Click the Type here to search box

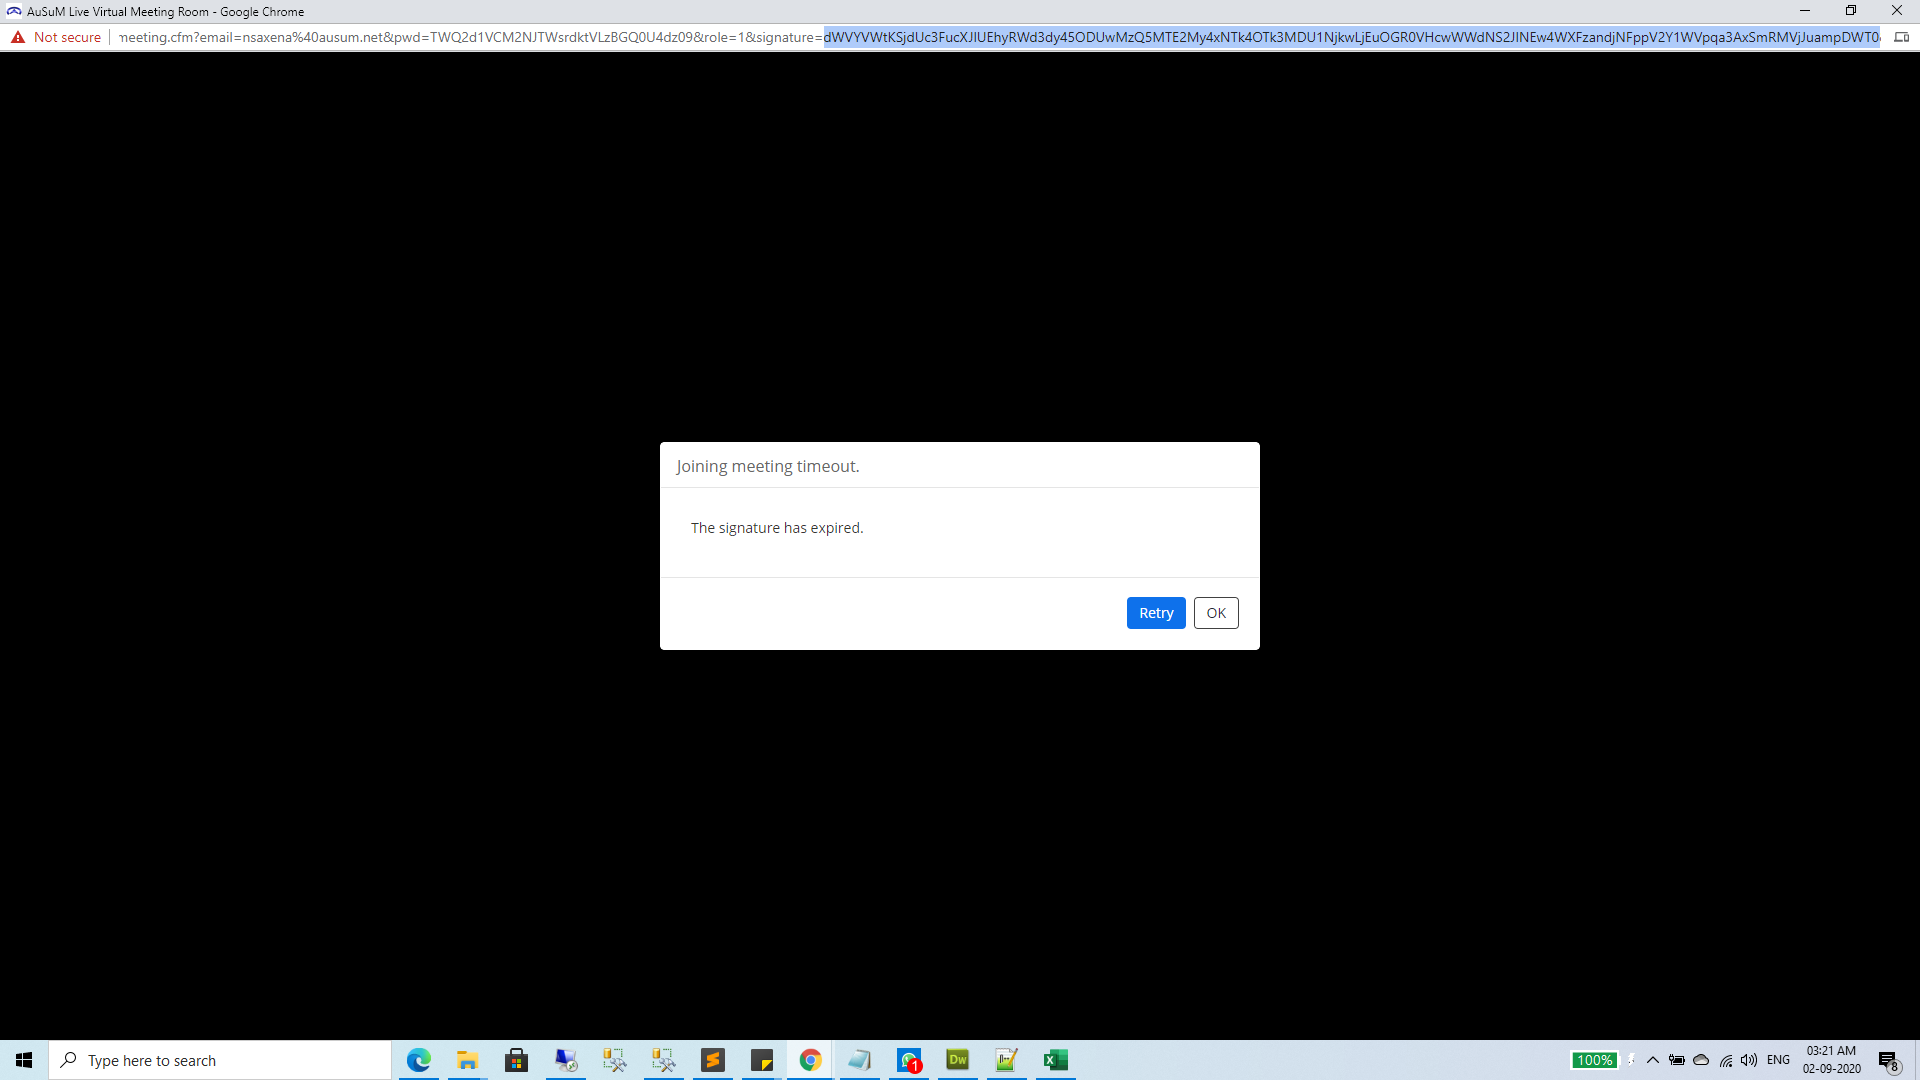tap(220, 1060)
